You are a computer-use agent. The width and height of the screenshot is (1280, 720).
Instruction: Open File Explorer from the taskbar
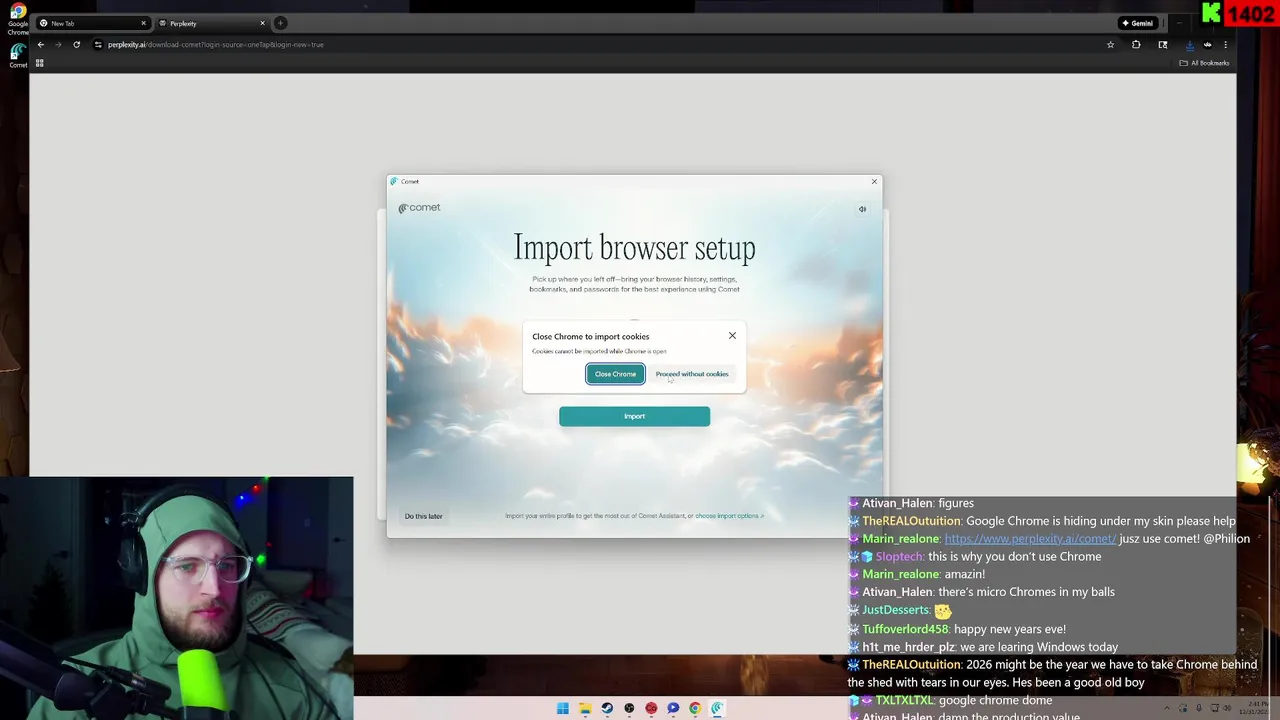click(x=585, y=708)
